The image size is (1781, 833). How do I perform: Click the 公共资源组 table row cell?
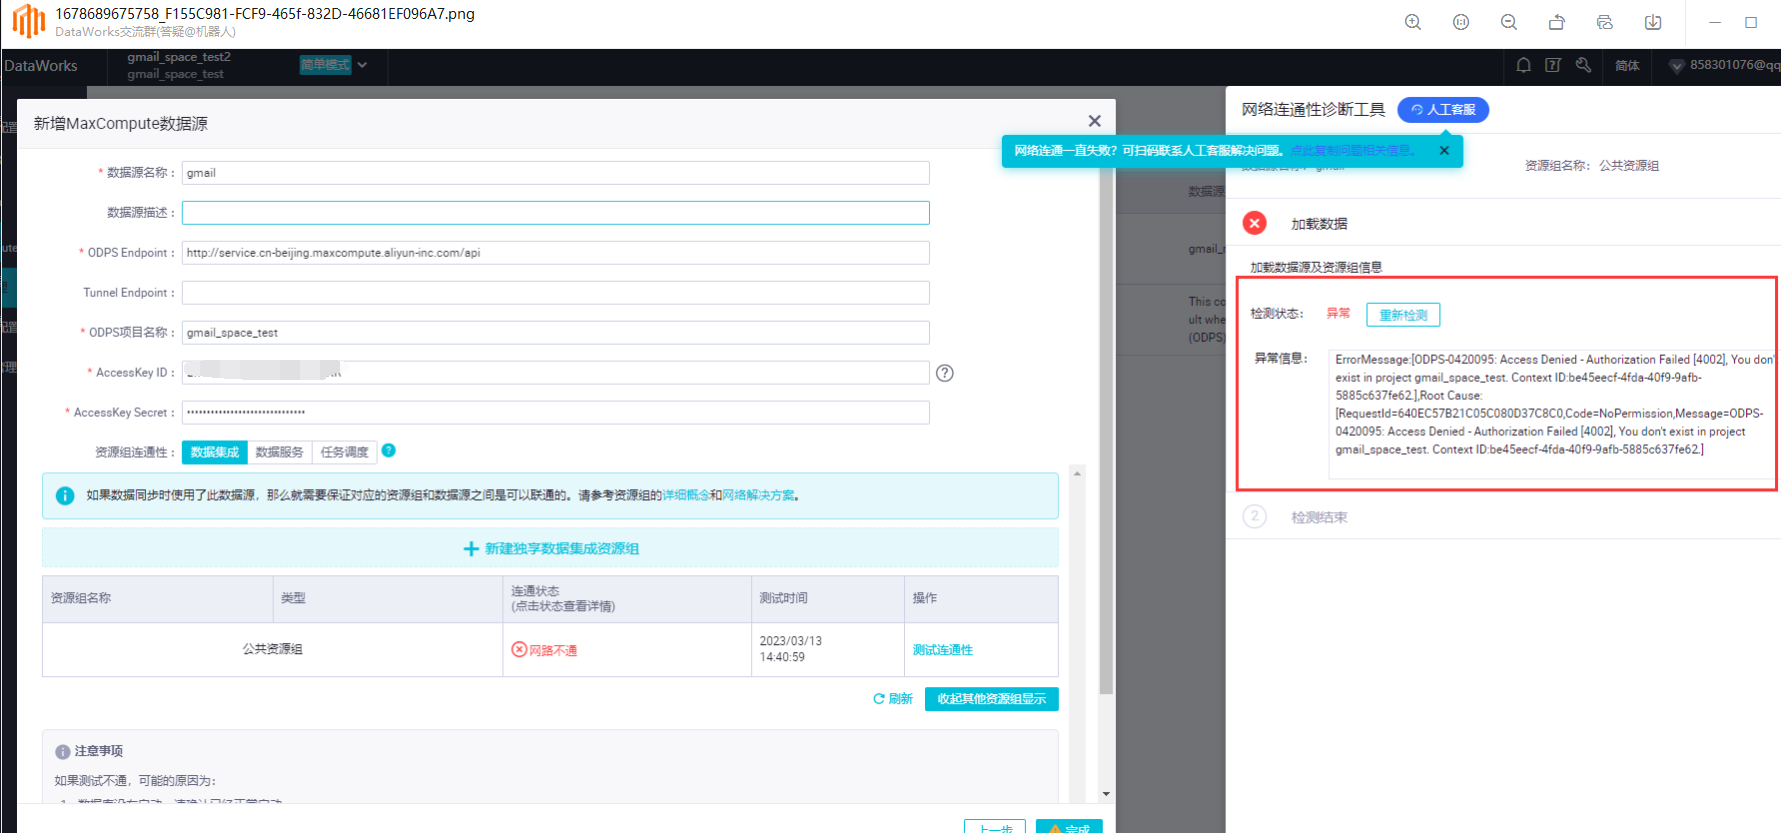coord(272,650)
